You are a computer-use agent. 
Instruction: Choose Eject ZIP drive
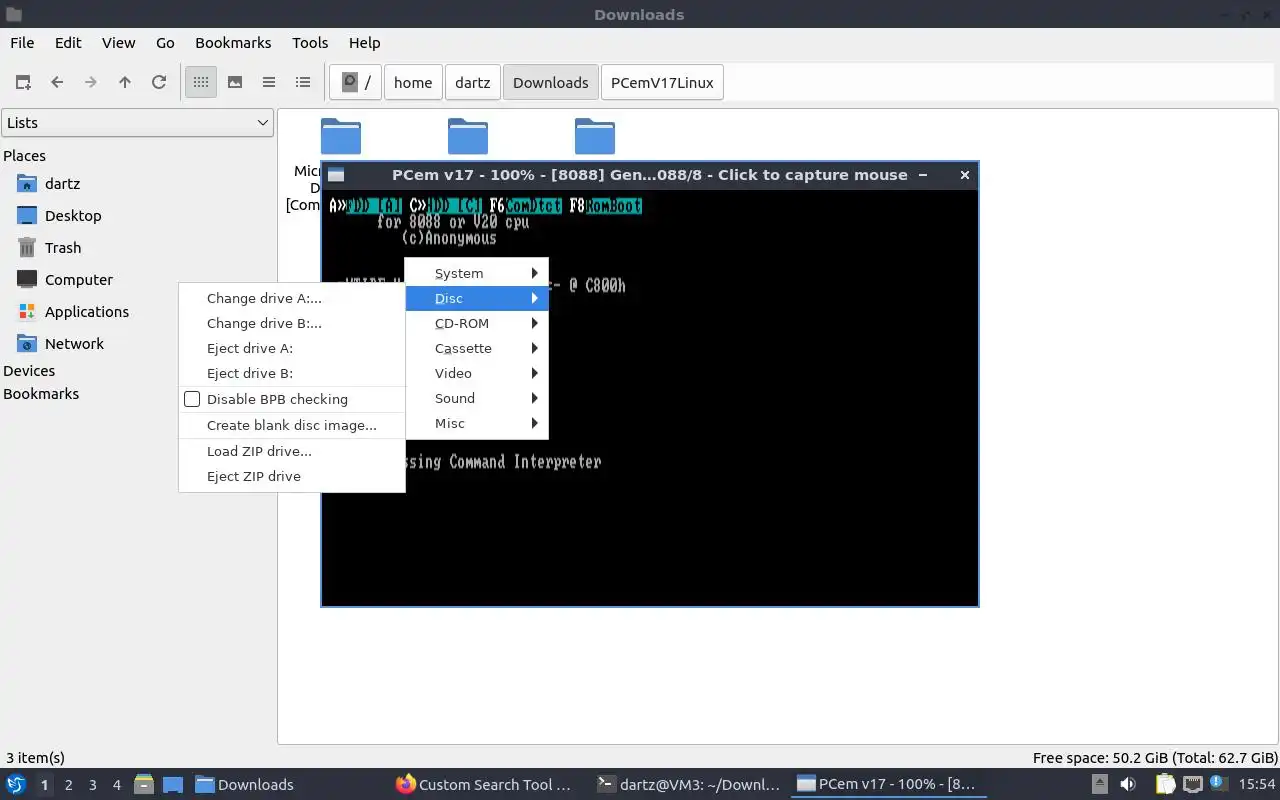tap(292, 476)
